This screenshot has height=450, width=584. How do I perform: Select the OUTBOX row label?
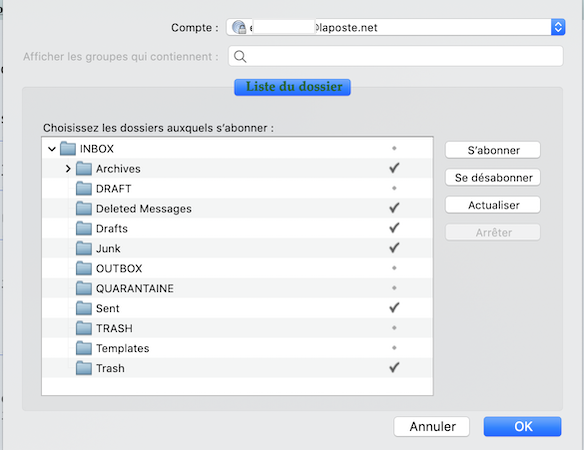coord(119,269)
